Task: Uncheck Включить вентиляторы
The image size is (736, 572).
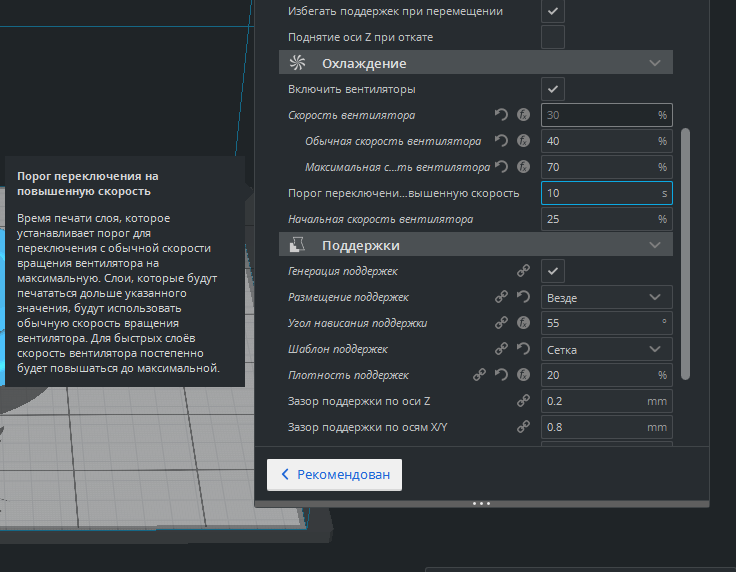Action: (552, 89)
